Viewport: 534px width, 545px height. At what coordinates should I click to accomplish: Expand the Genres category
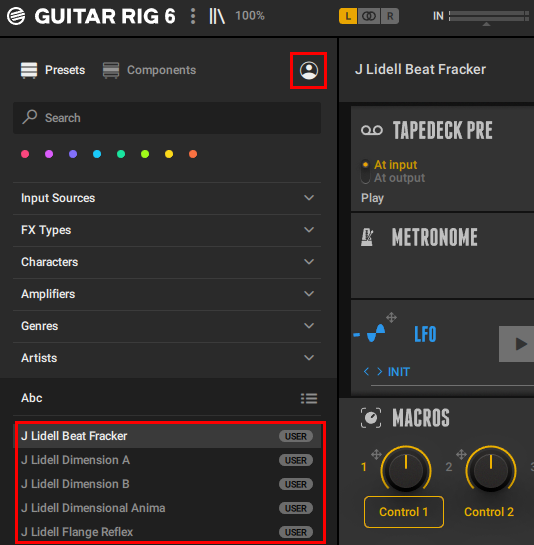coord(167,326)
